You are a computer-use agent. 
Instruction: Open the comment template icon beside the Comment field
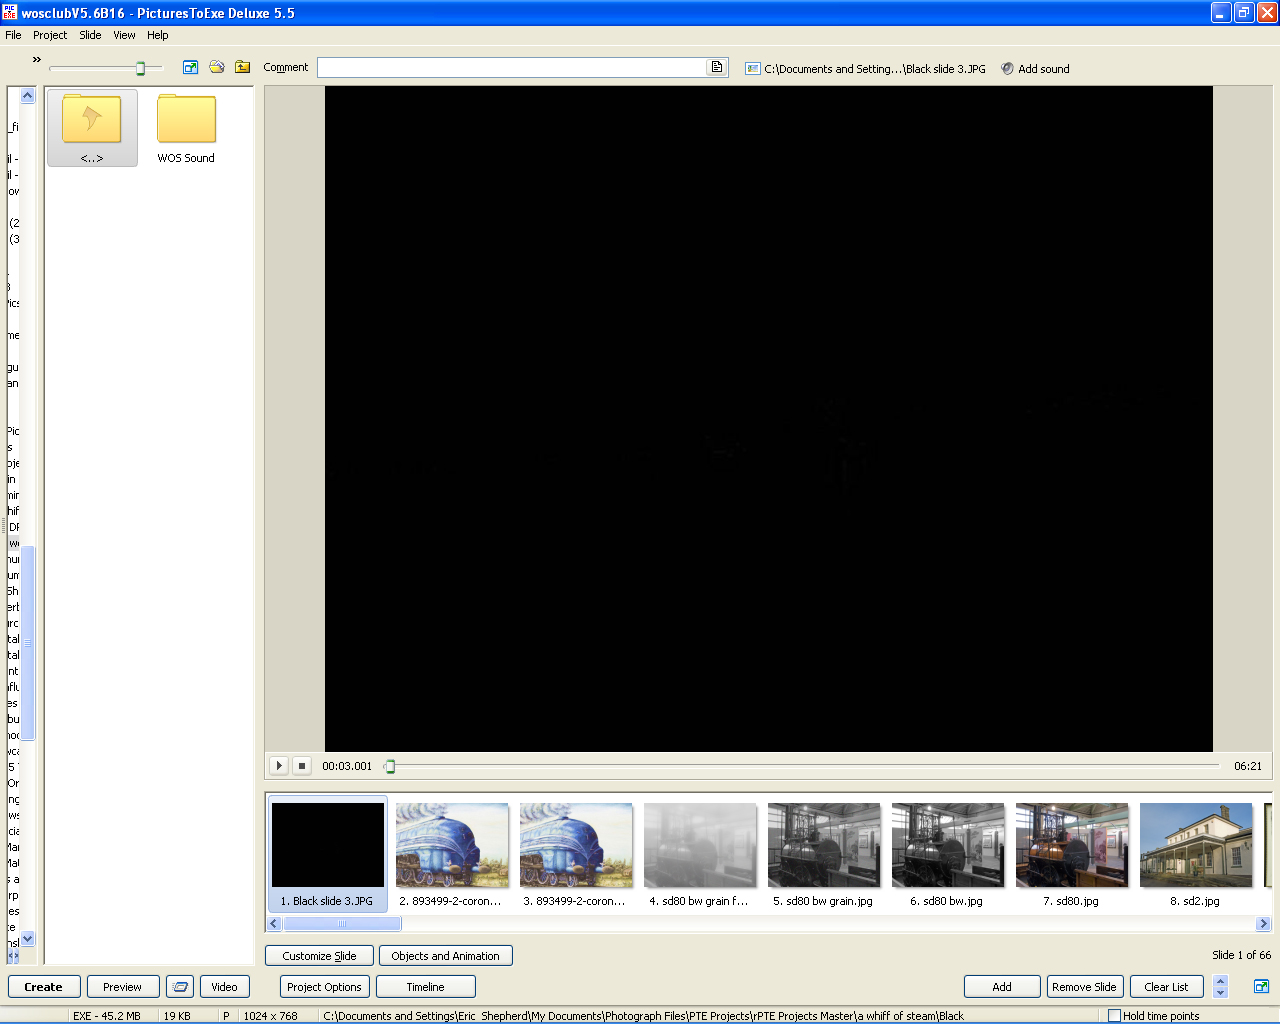coord(717,67)
